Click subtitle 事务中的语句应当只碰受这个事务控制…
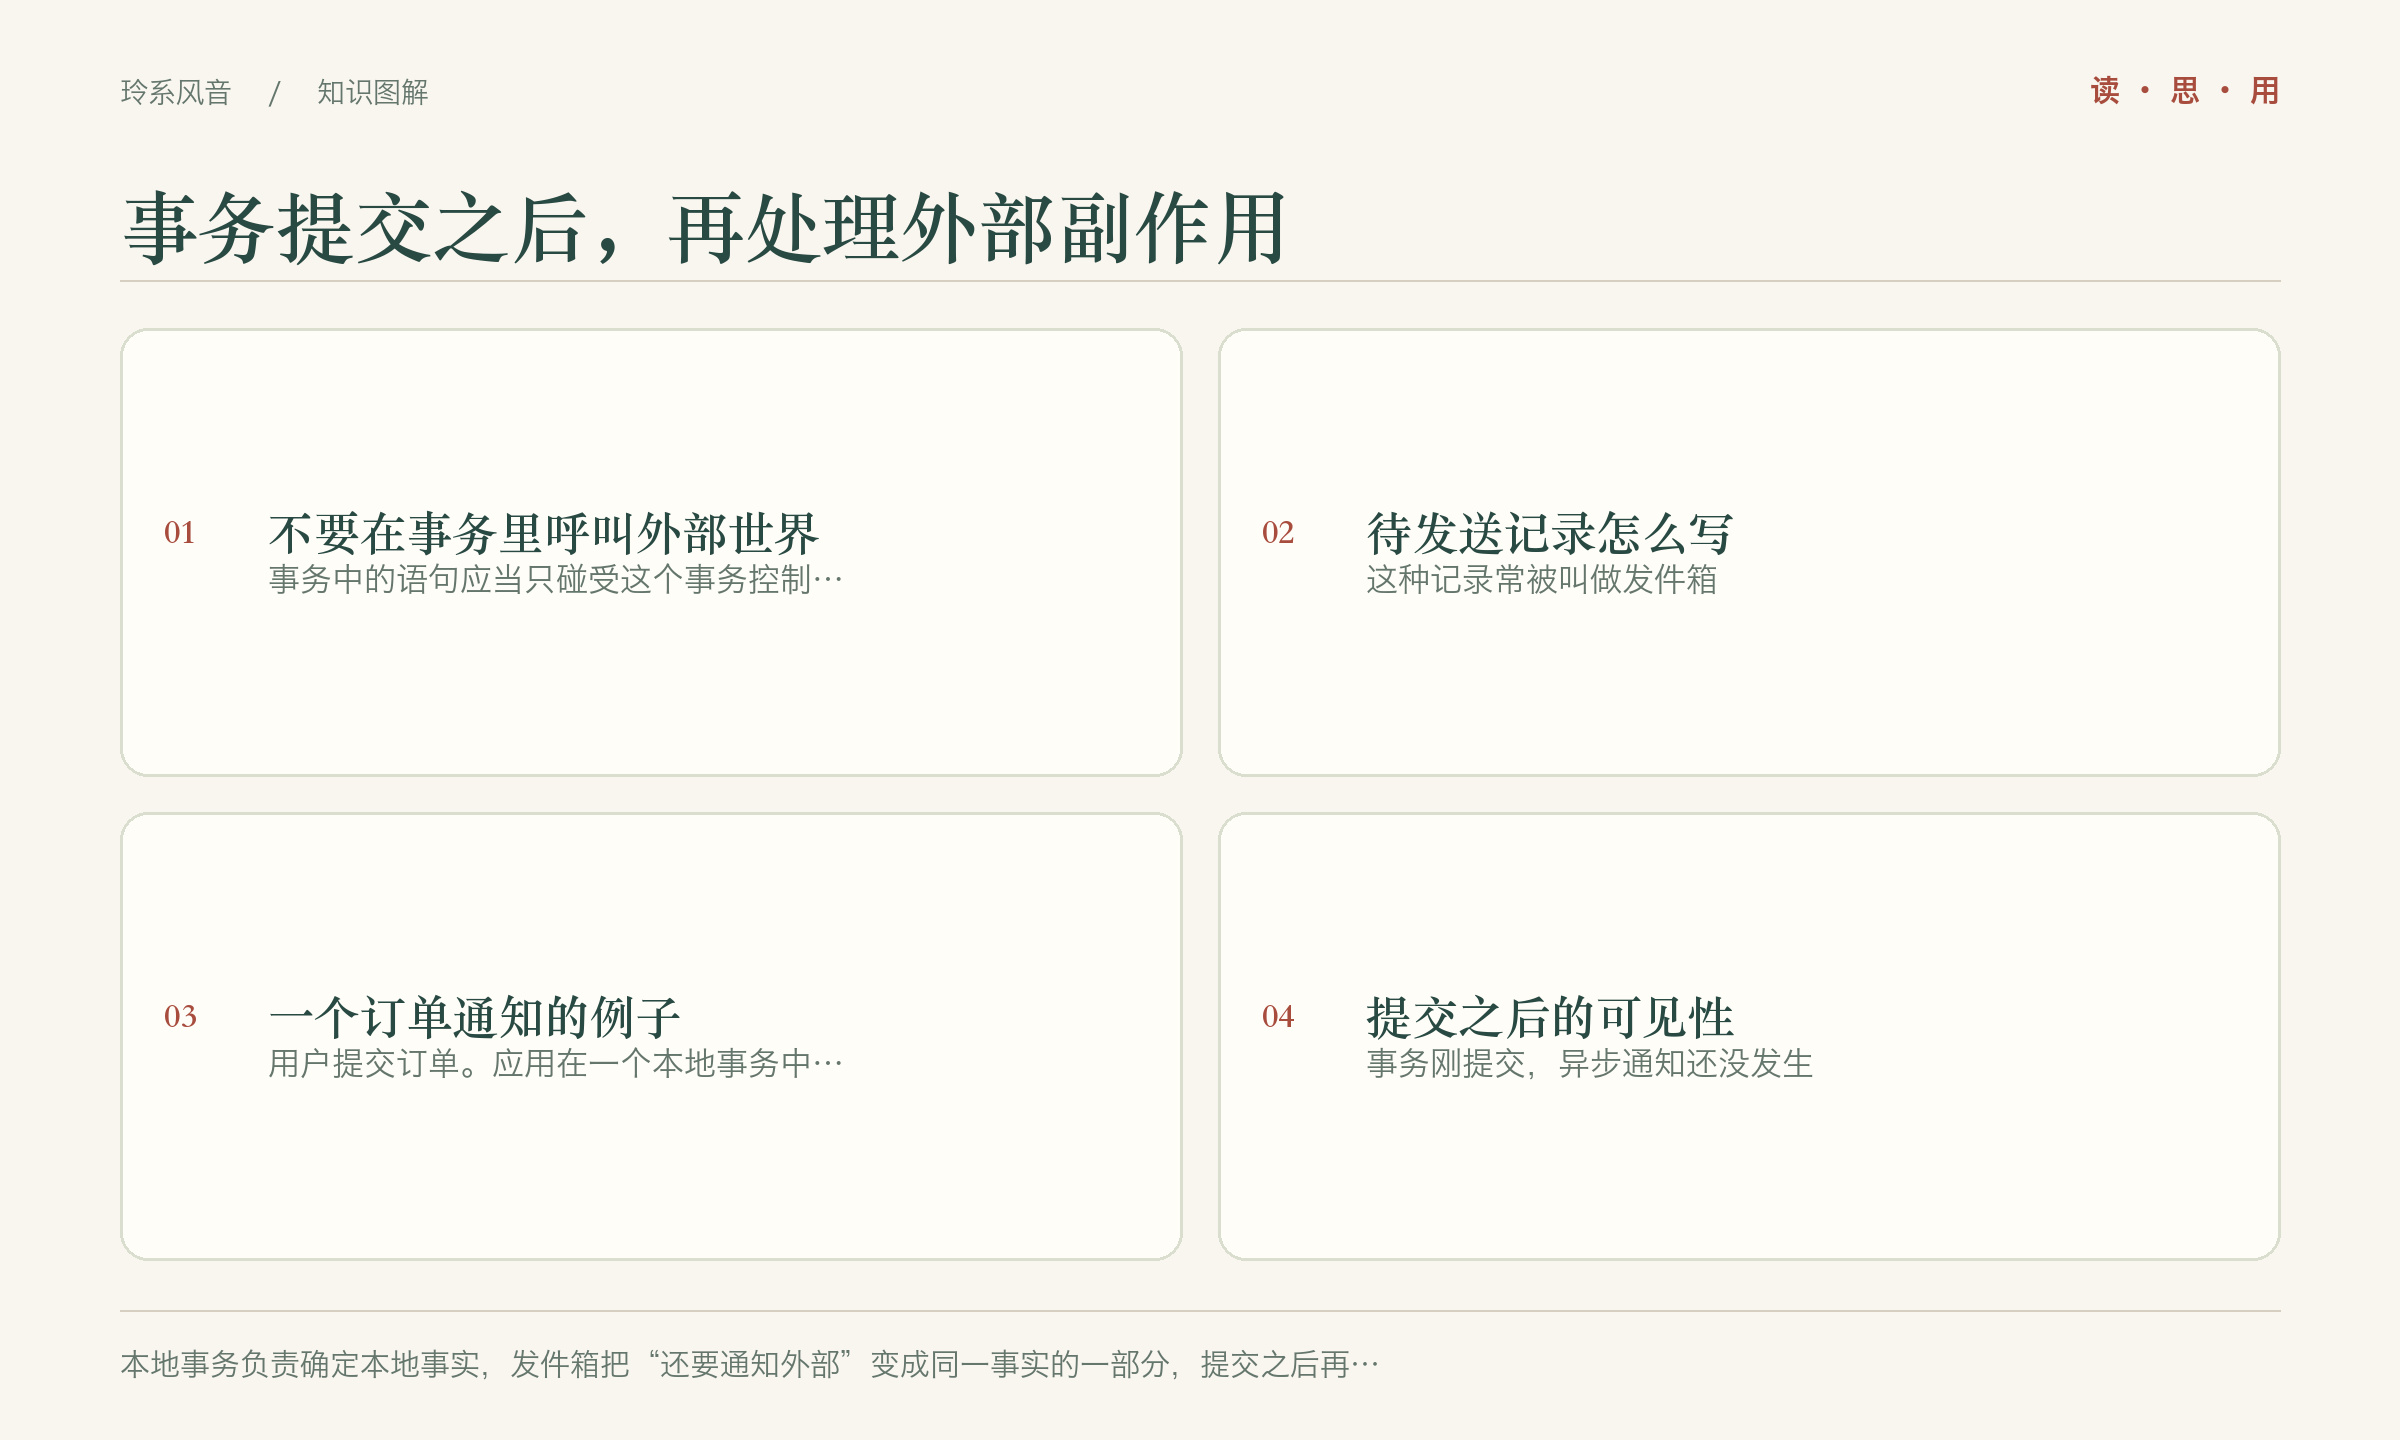Image resolution: width=2400 pixels, height=1440 pixels. point(556,579)
